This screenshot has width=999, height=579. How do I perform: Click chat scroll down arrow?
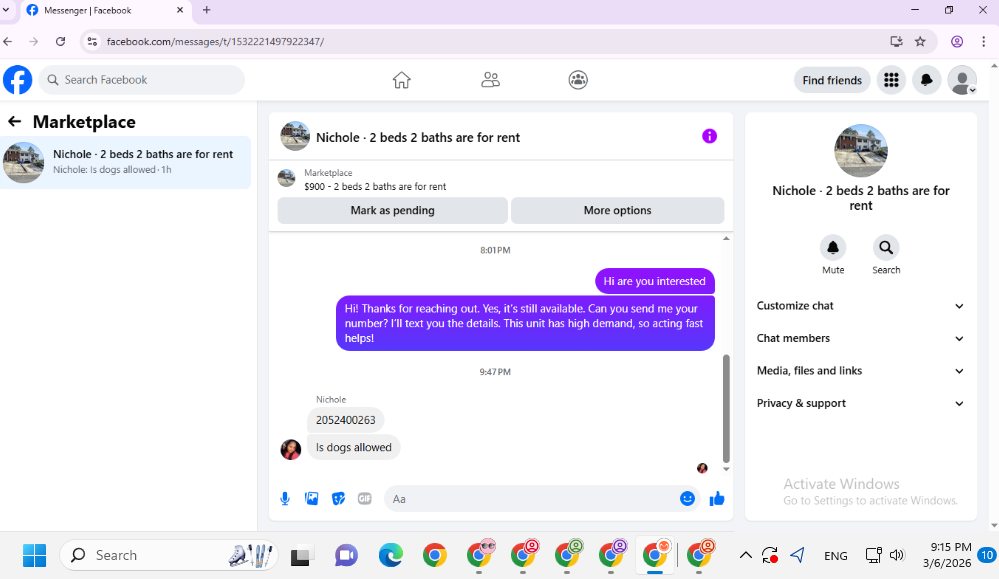coord(726,469)
